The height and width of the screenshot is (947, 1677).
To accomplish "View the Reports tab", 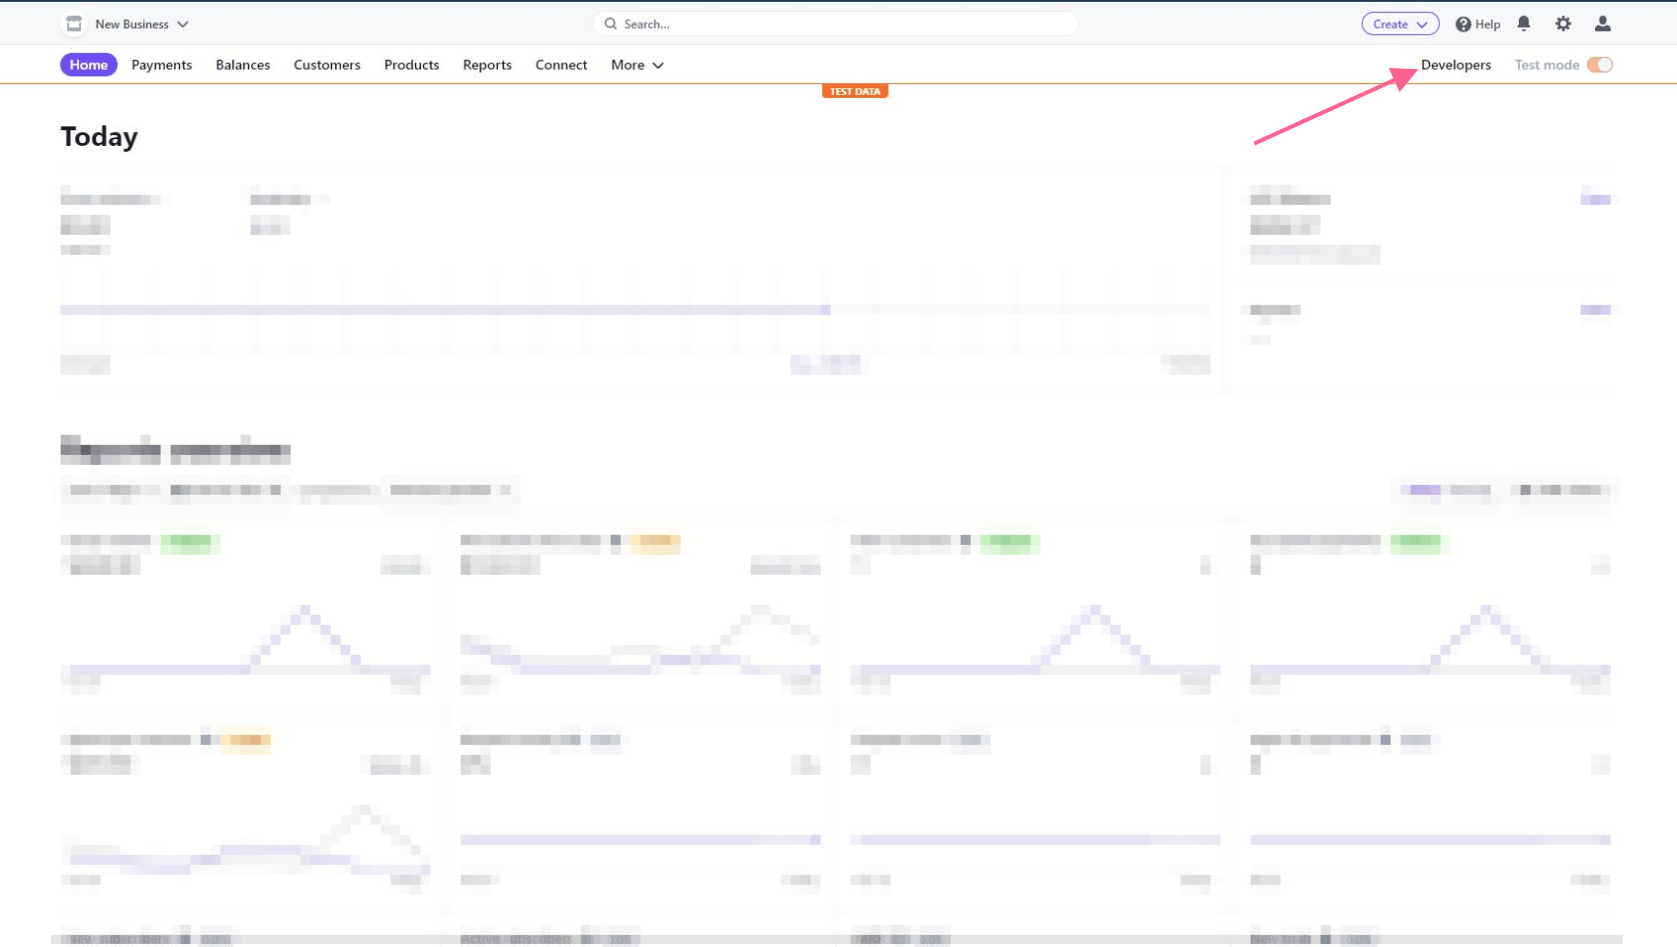I will coord(487,65).
